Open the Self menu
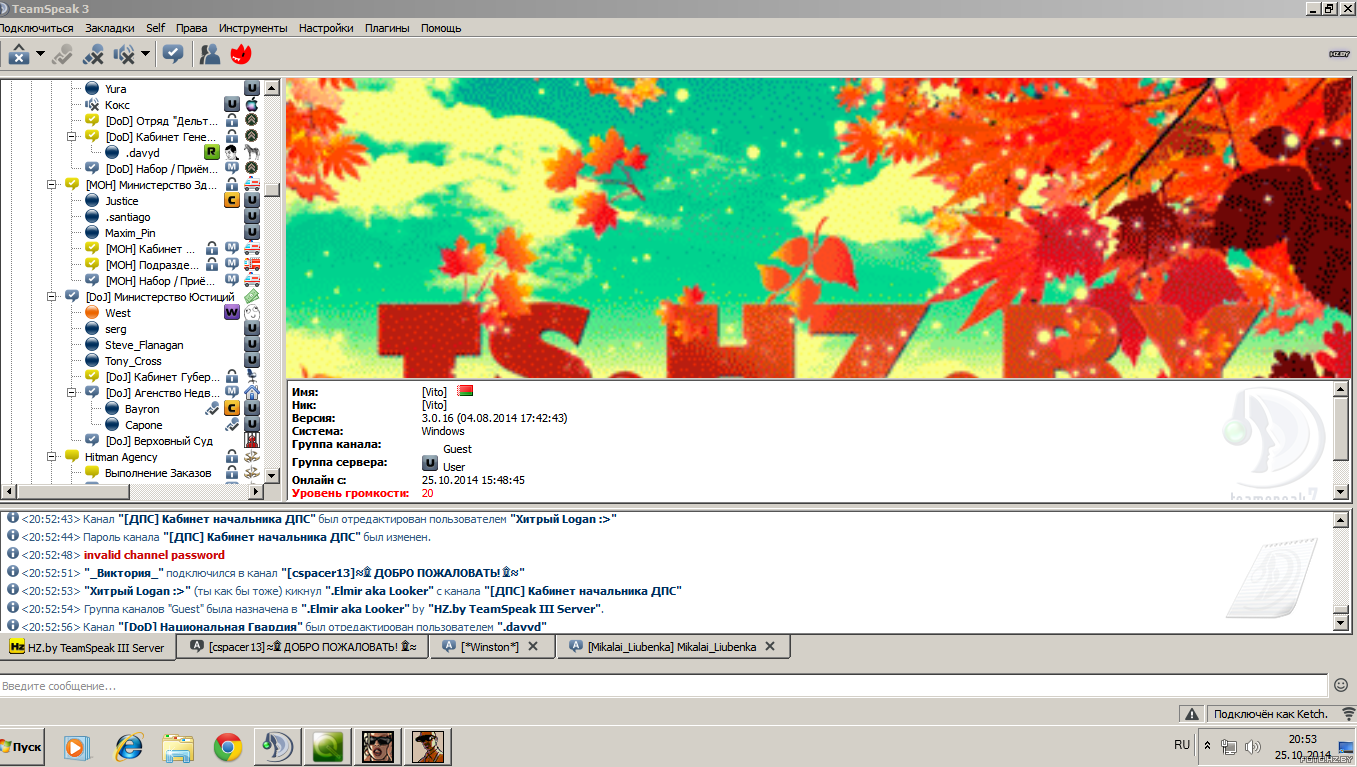 (x=155, y=28)
